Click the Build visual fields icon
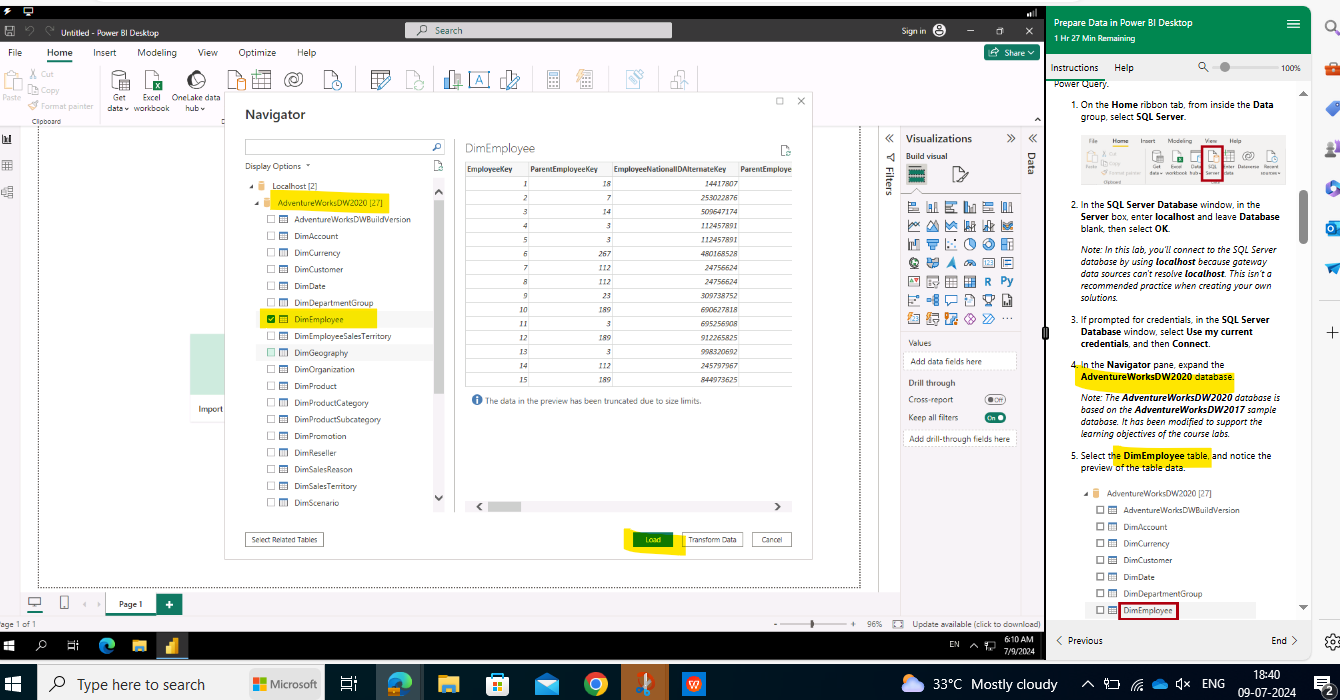 916,175
